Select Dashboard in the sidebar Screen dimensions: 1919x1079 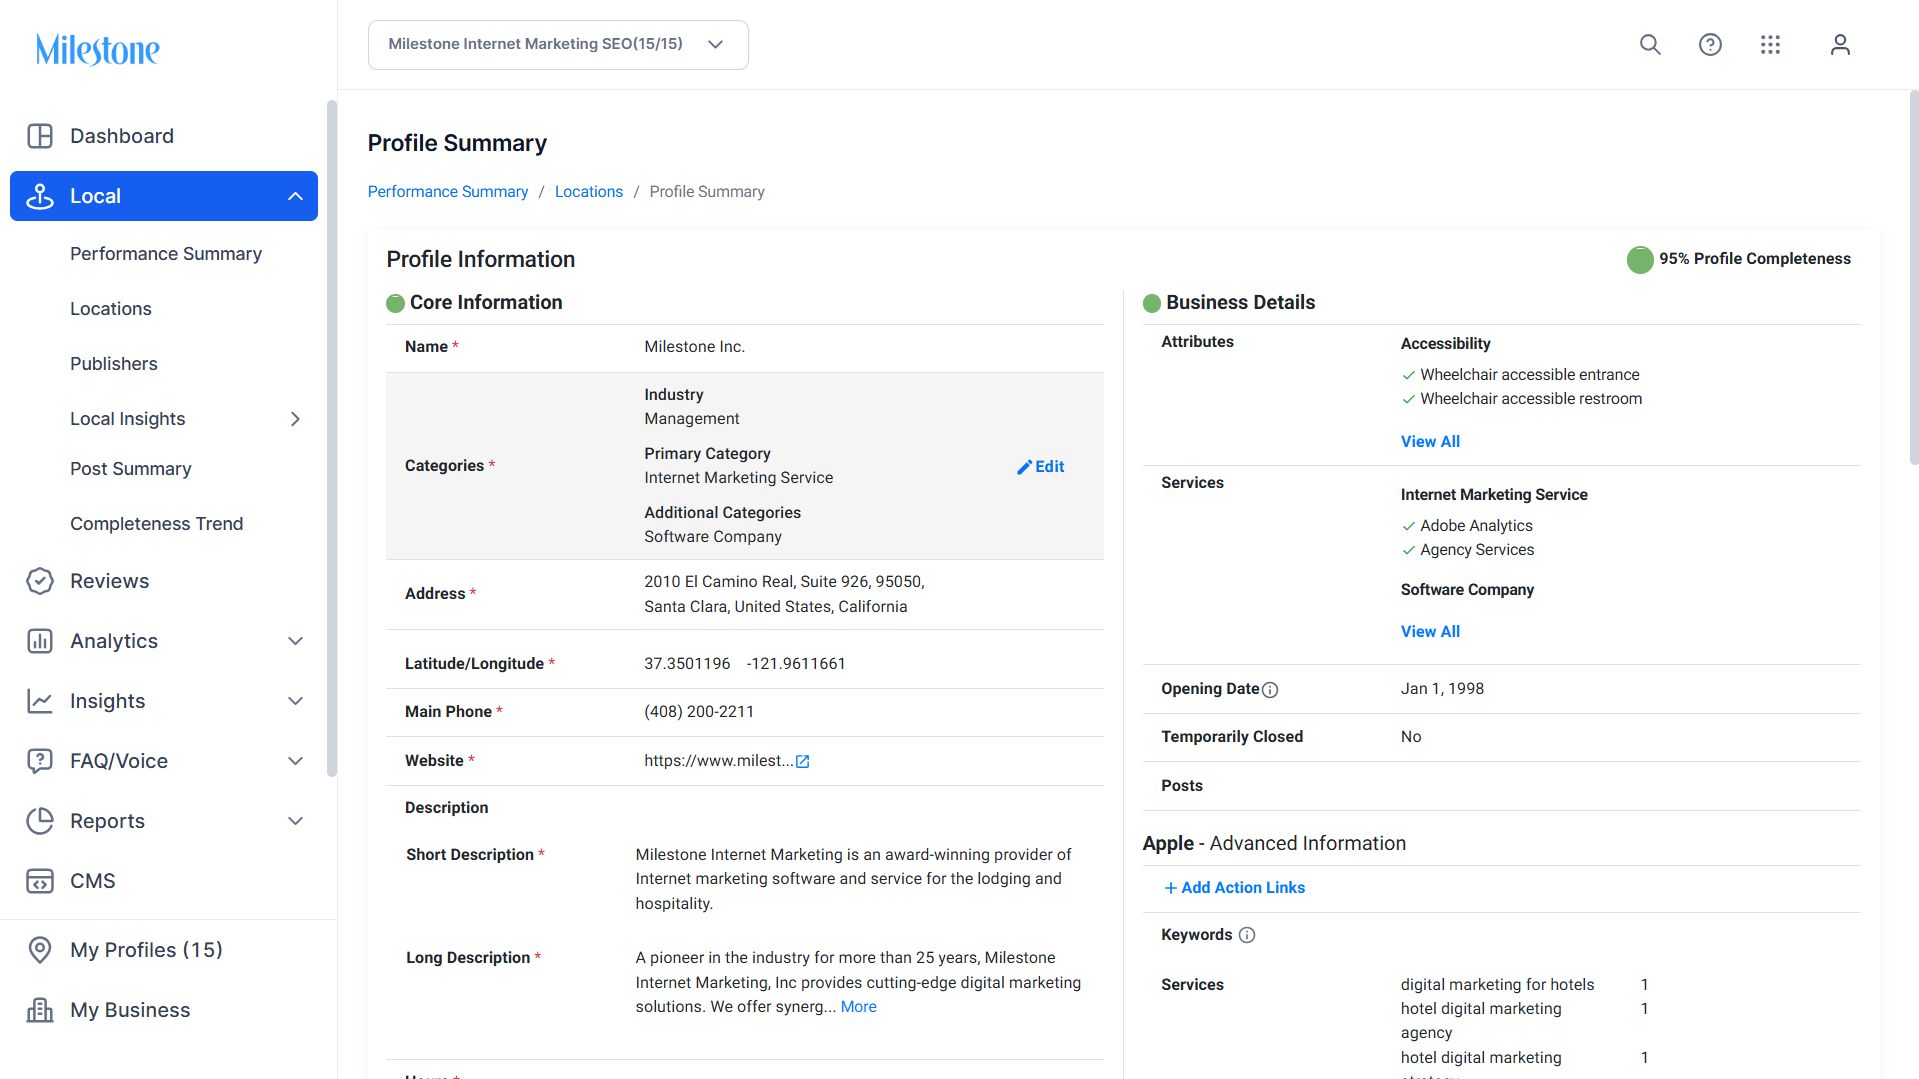[x=122, y=136]
